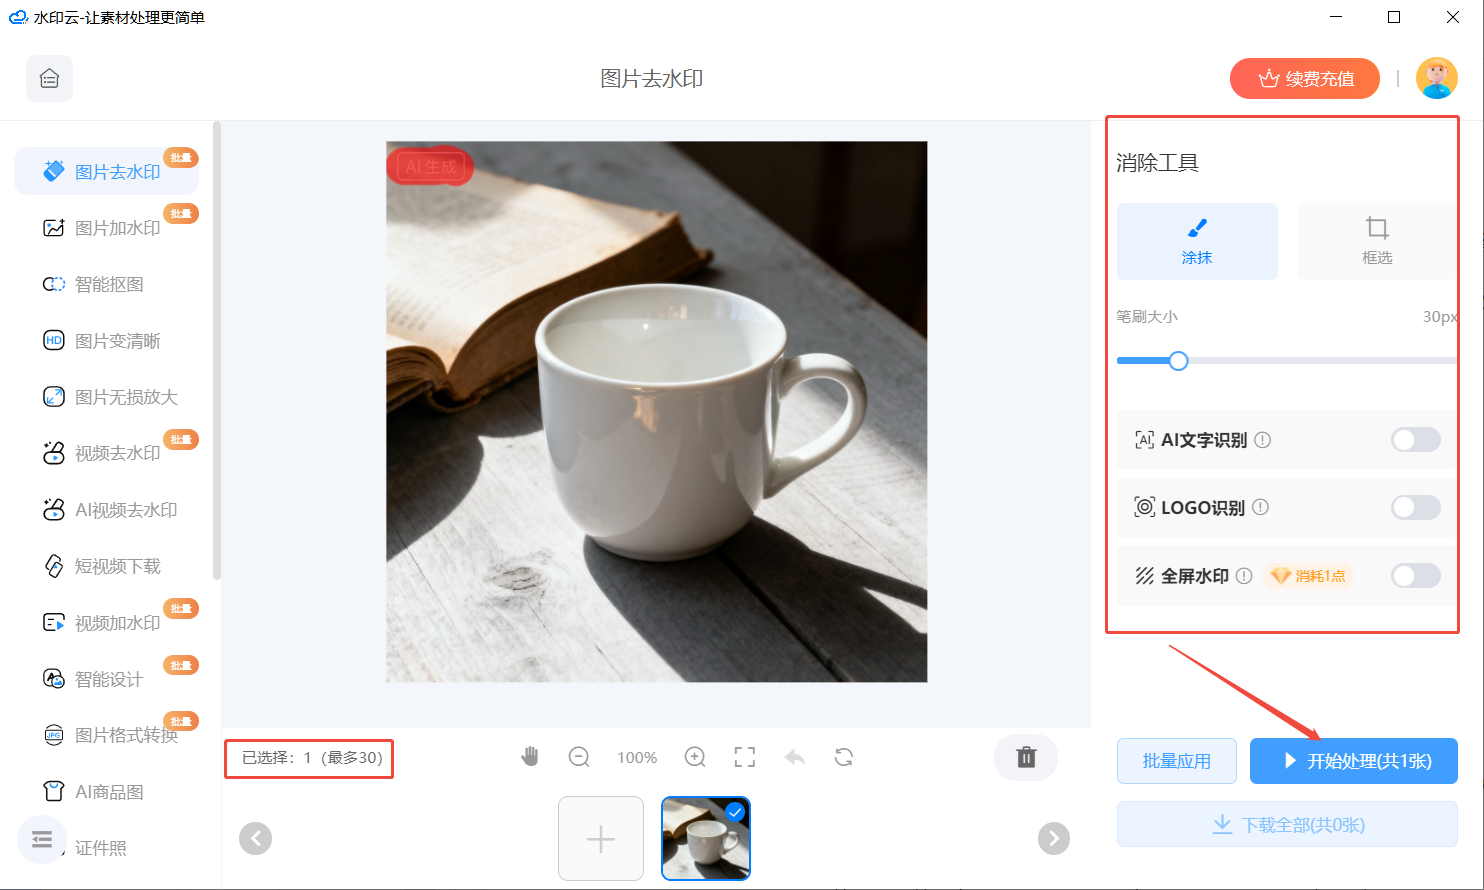This screenshot has width=1484, height=890.
Task: Enable the AI文字识别 switch
Action: (1415, 440)
